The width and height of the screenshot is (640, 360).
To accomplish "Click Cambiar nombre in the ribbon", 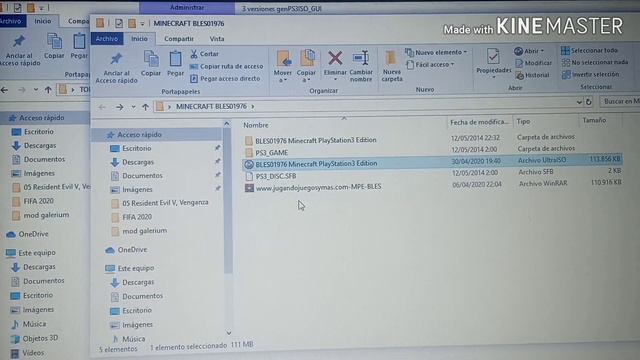I will [x=361, y=66].
